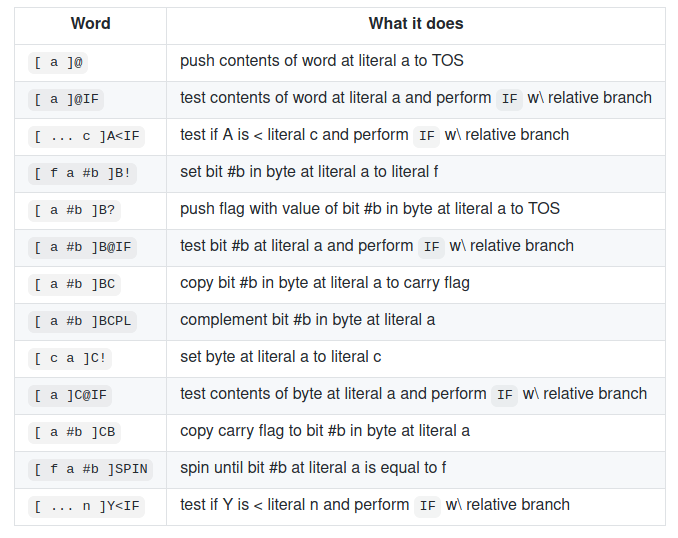Click the [ a #b ]BCPL code word

tap(82, 321)
